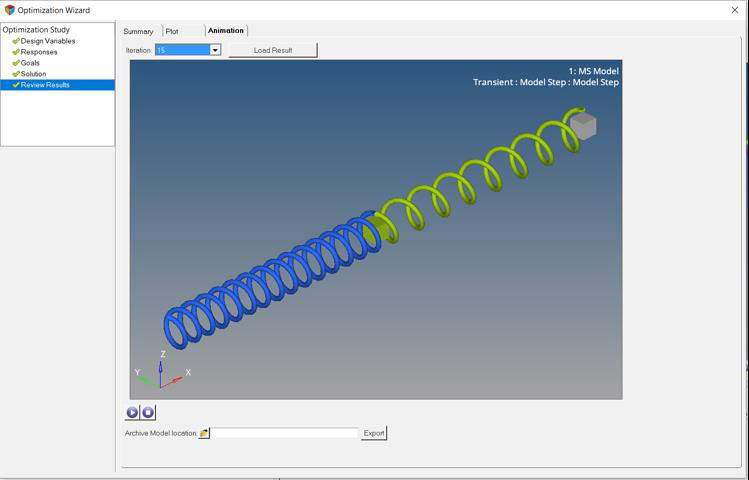Image resolution: width=749 pixels, height=480 pixels.
Task: Open the Iteration dropdown list
Action: [x=215, y=50]
